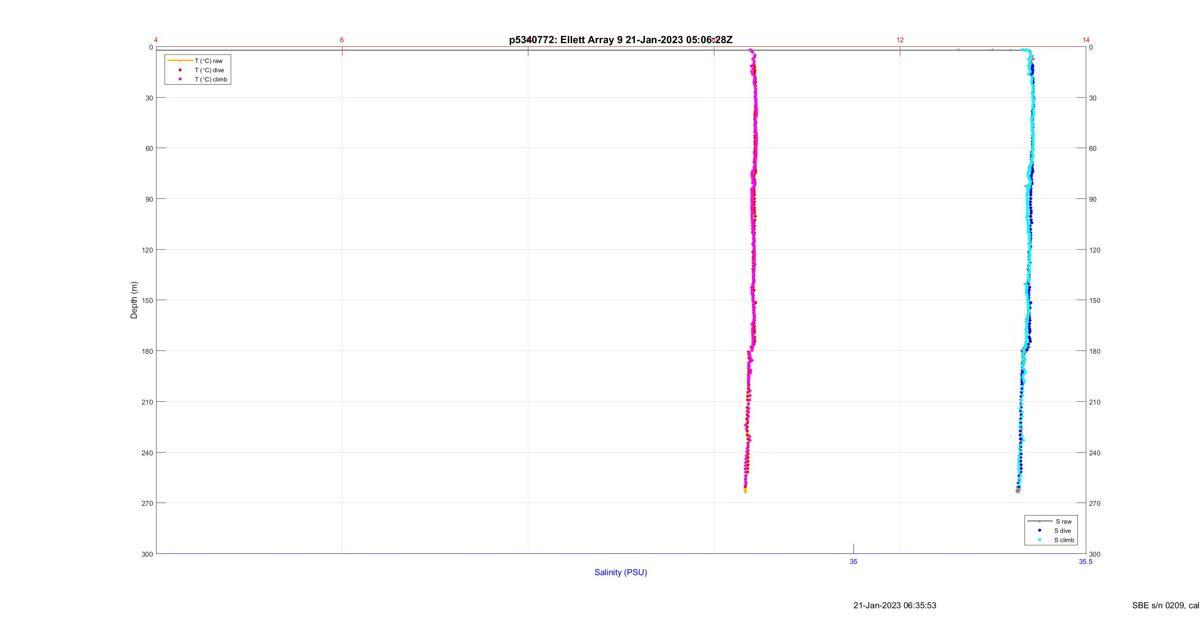Click the '210' depth tick on left axis

pyautogui.click(x=148, y=402)
